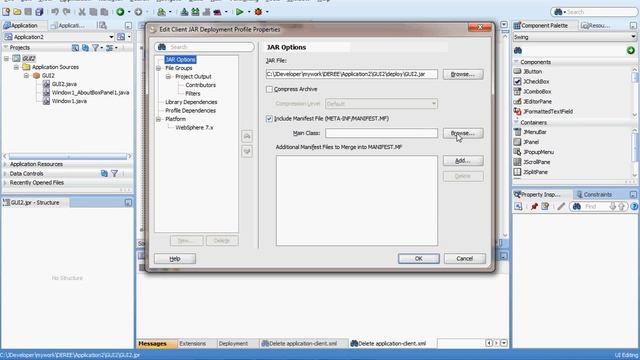Select Profile Dependencies in the tree
640x360 pixels.
click(190, 111)
